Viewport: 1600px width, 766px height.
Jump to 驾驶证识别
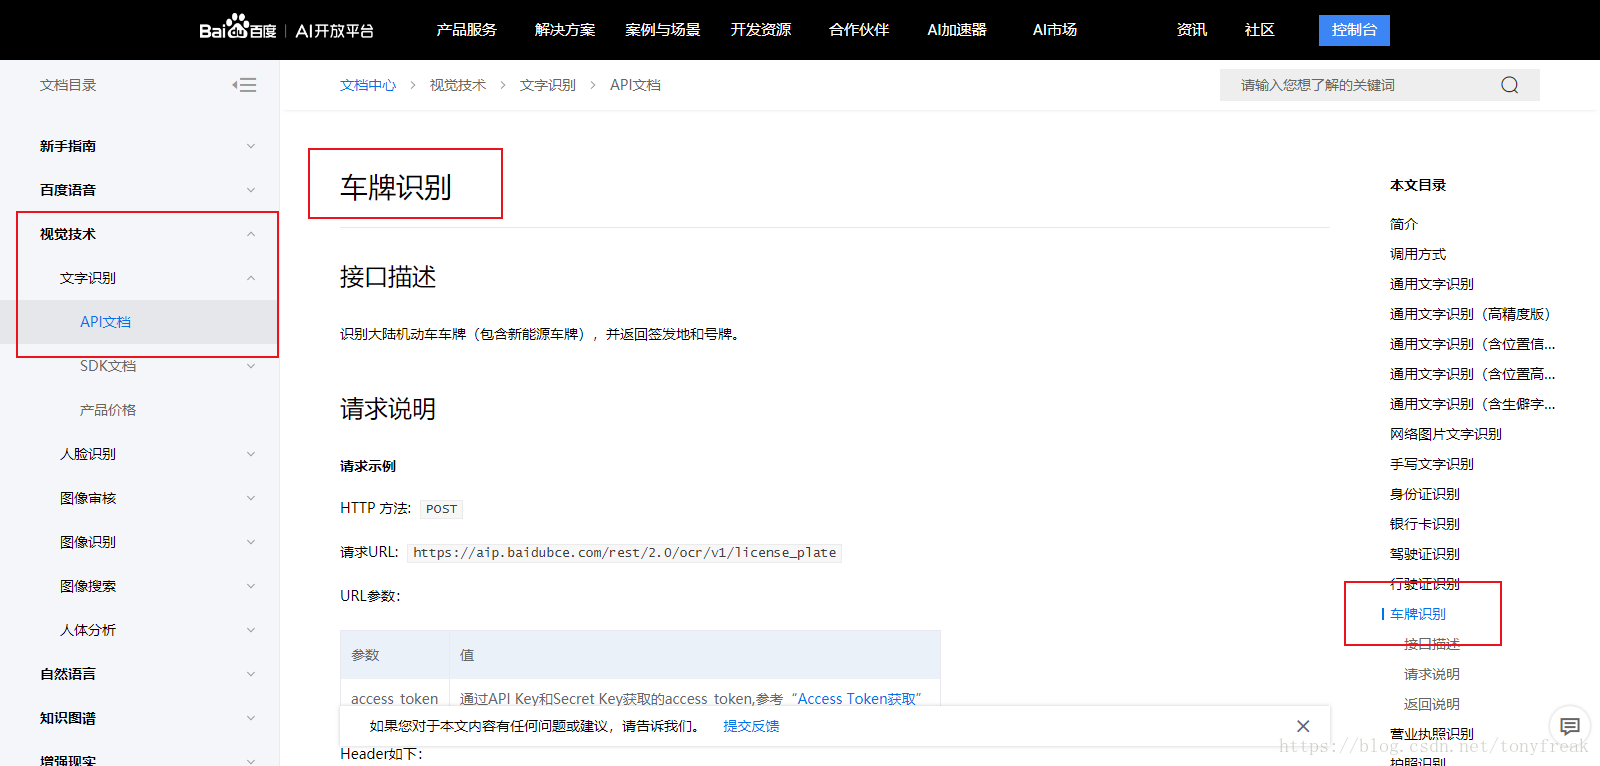coord(1425,554)
